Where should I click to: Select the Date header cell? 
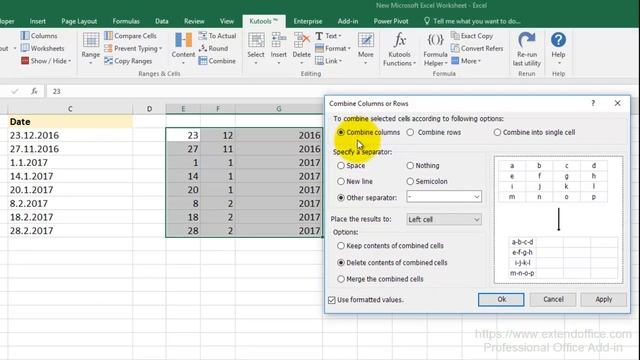point(70,122)
